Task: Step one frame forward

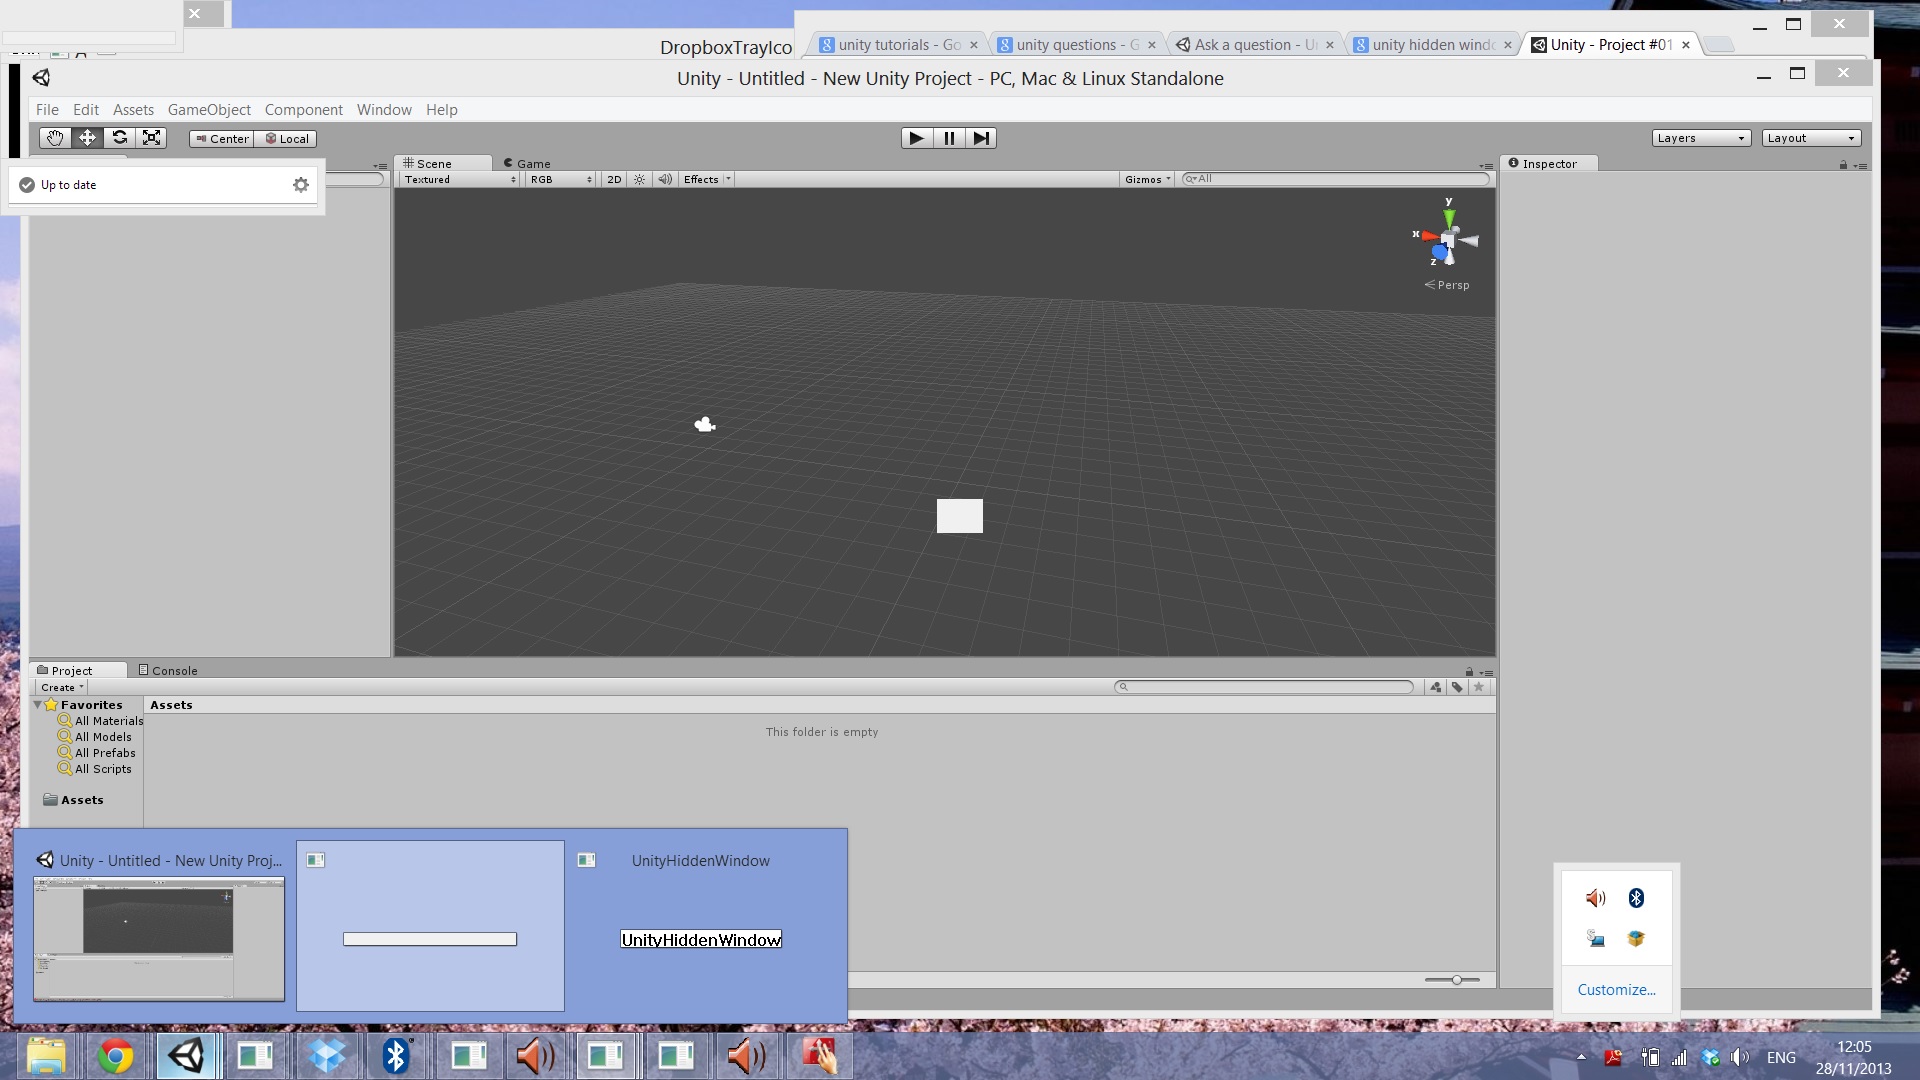Action: (x=981, y=138)
